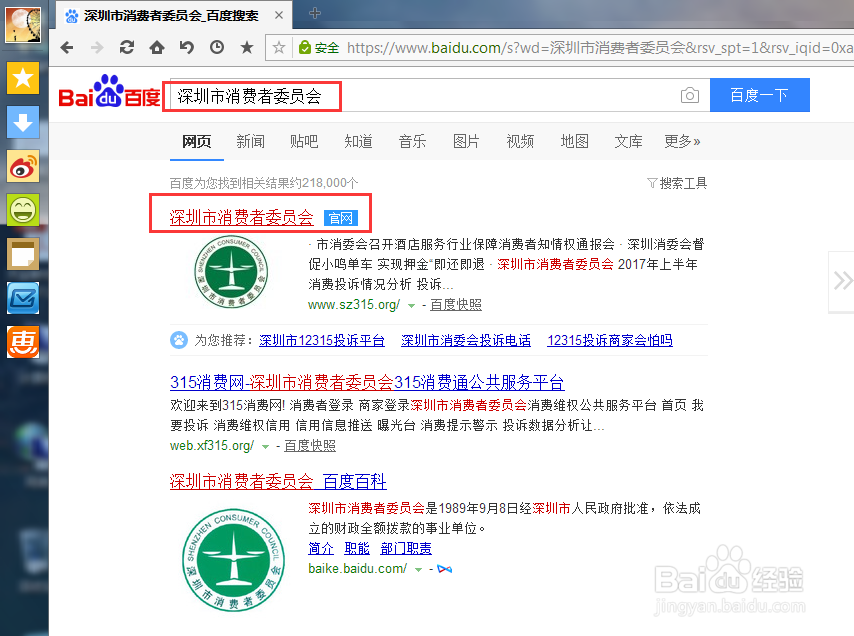Click the 百度一下 search button
Image resolution: width=854 pixels, height=636 pixels.
coord(759,95)
